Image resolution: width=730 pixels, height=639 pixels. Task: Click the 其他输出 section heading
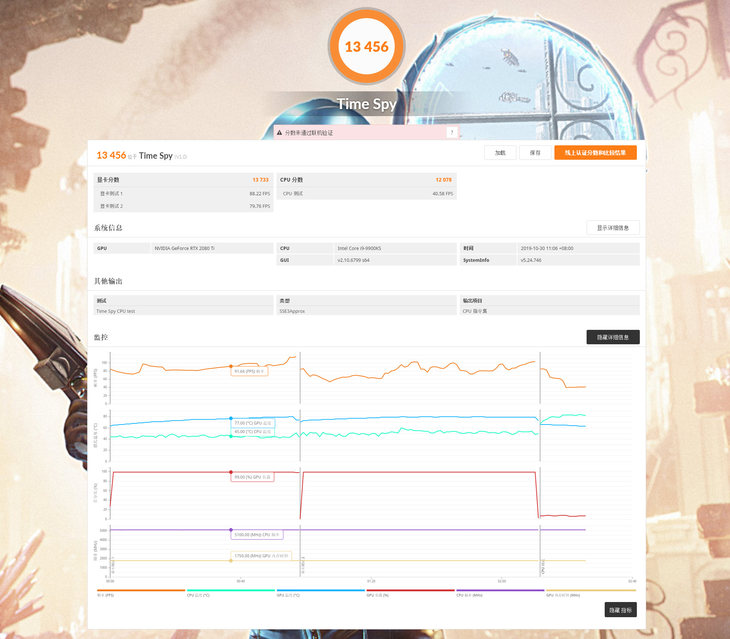[108, 281]
